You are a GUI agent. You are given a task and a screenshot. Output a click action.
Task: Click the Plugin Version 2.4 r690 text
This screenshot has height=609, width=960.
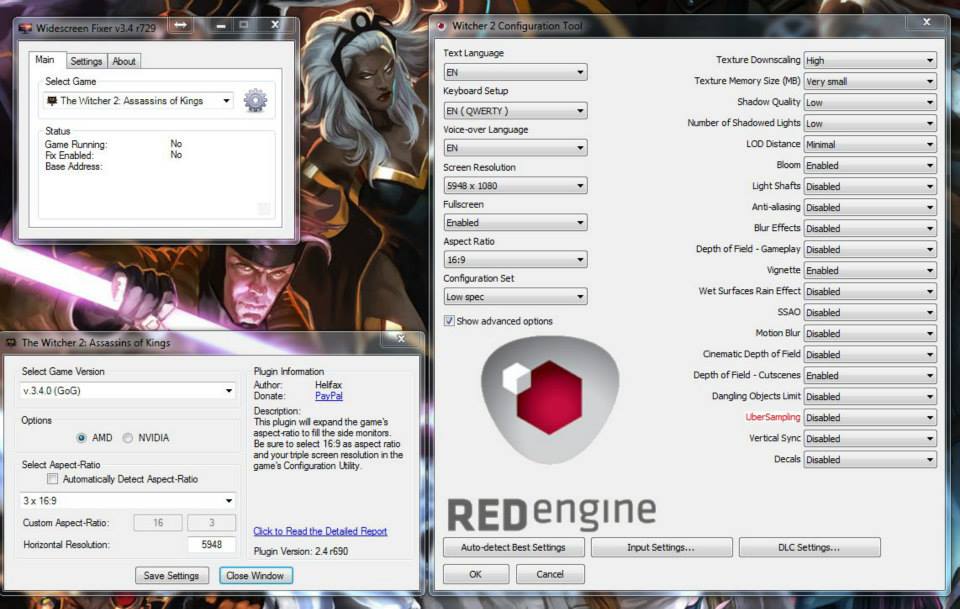coord(301,551)
